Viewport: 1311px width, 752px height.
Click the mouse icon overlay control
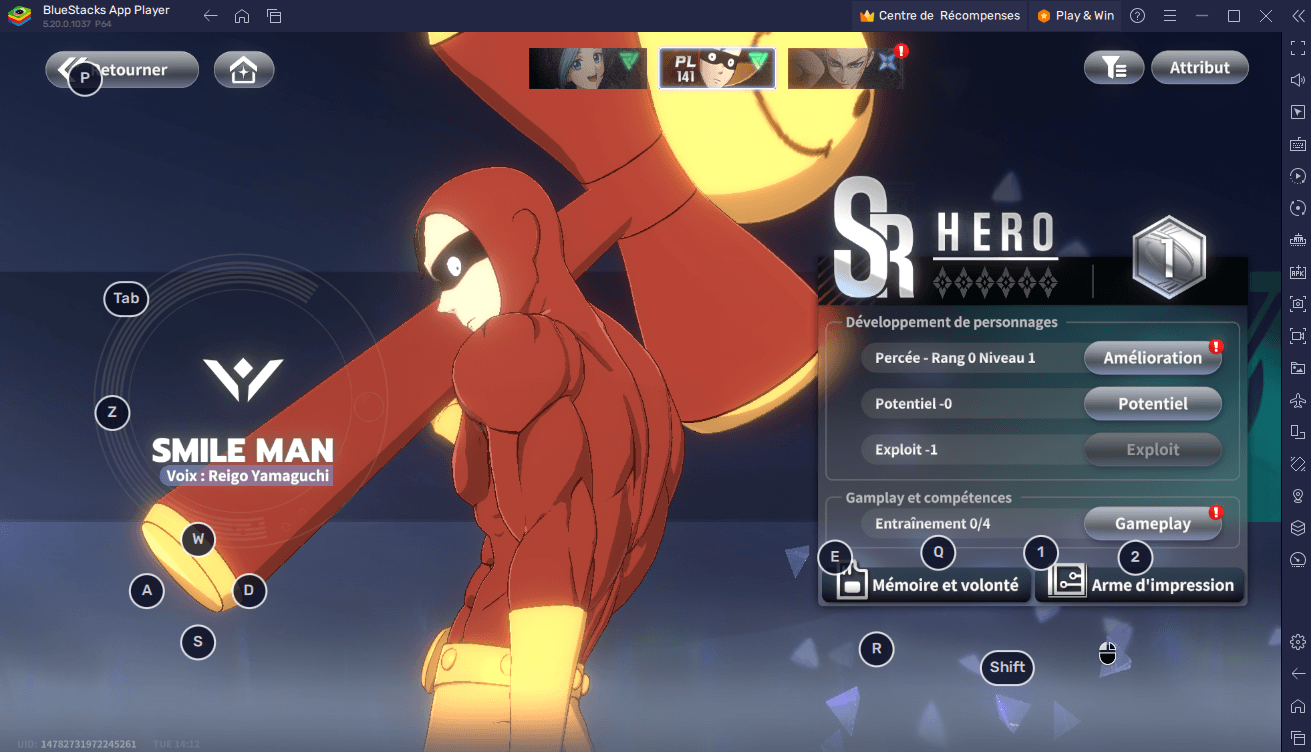click(1107, 654)
